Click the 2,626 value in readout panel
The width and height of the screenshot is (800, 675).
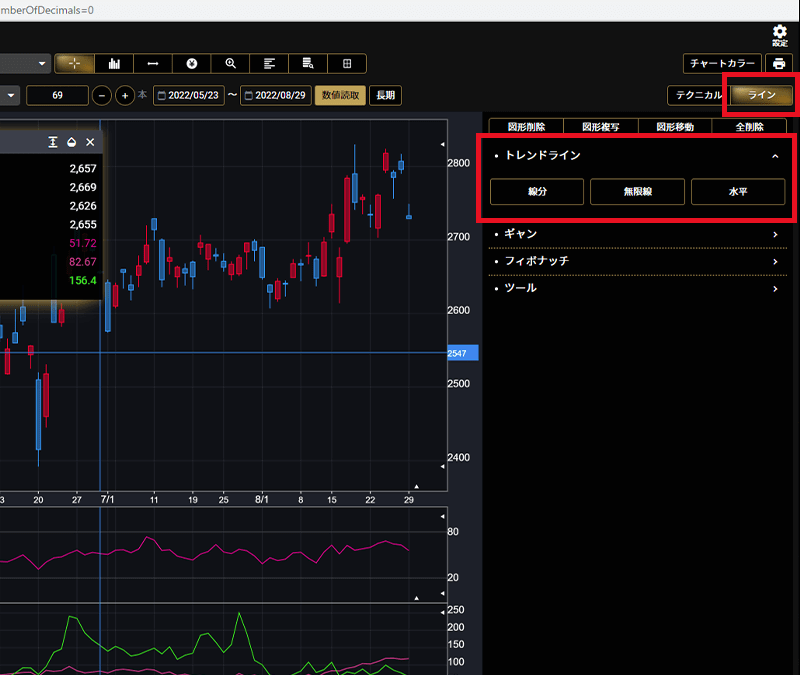(83, 206)
